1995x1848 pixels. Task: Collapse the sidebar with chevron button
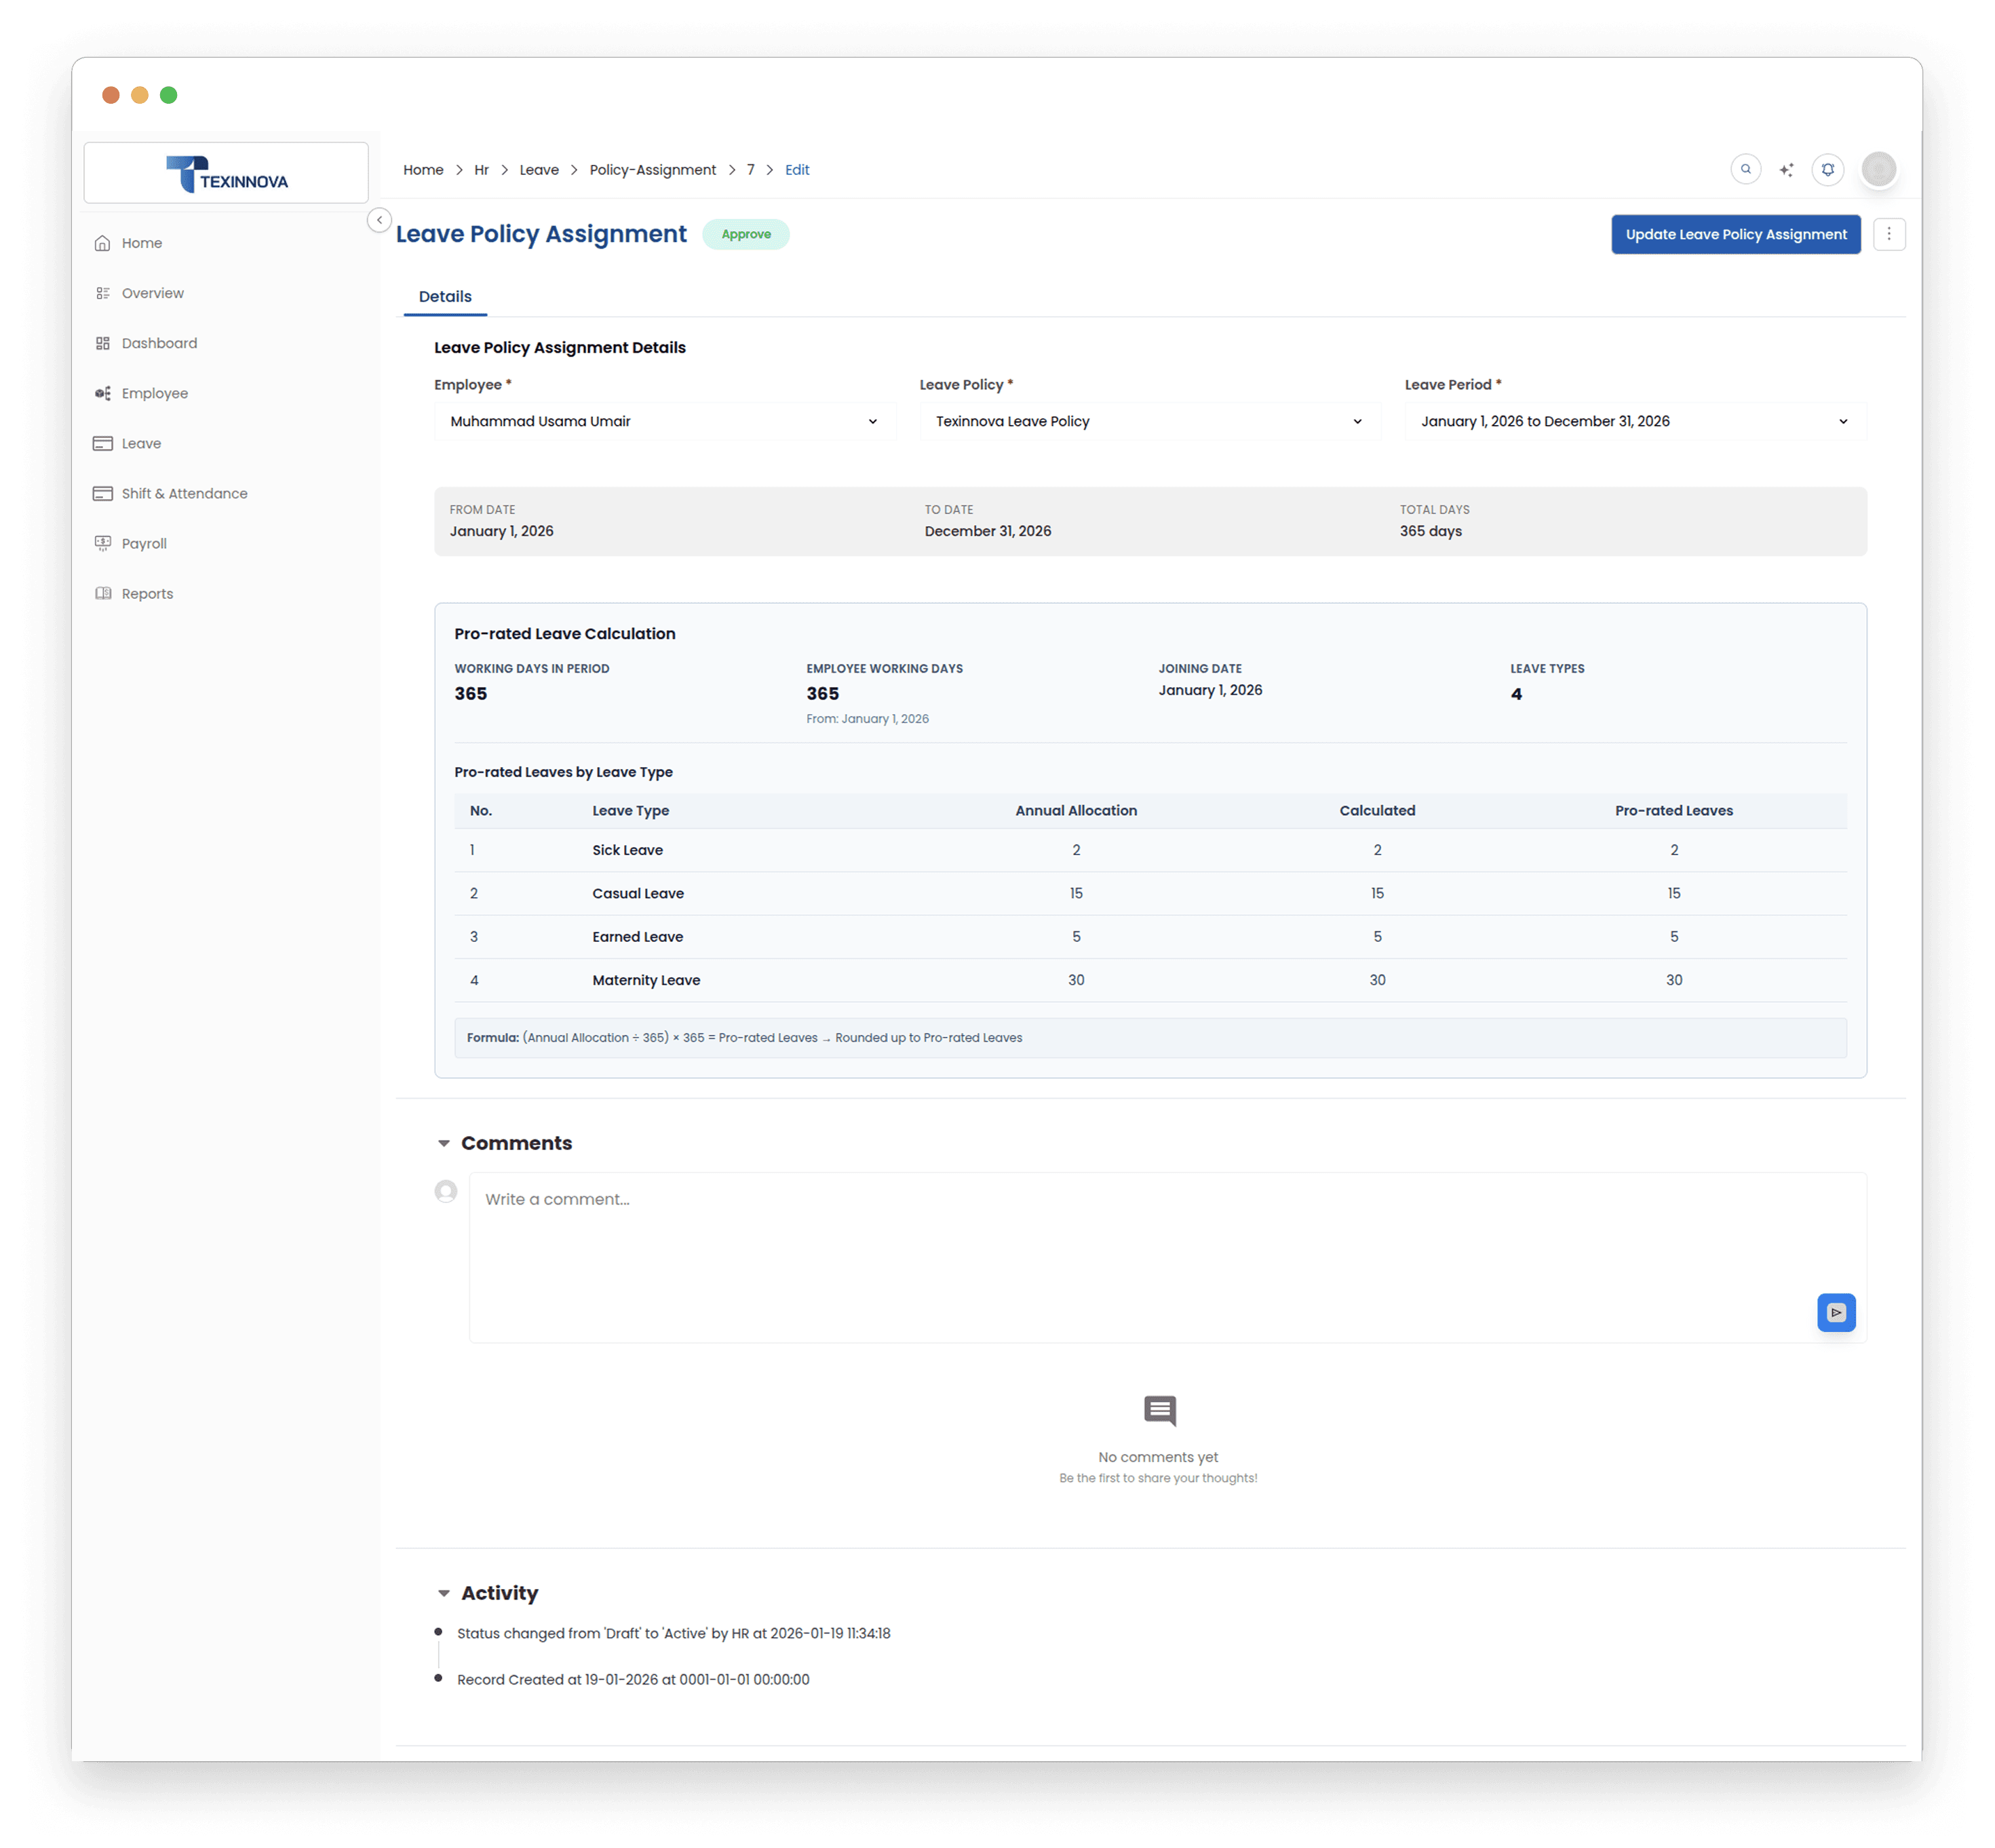point(379,220)
